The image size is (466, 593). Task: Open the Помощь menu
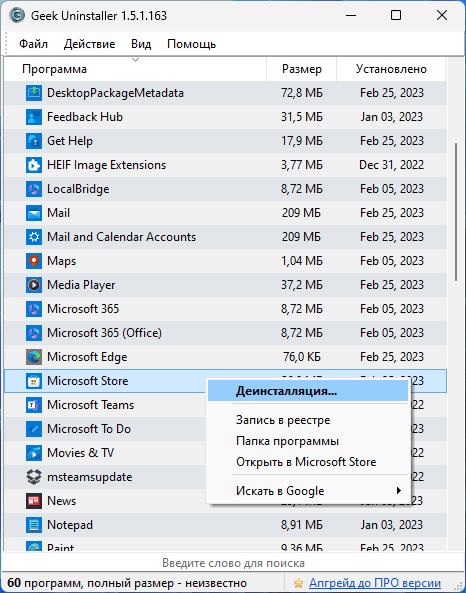tap(191, 44)
